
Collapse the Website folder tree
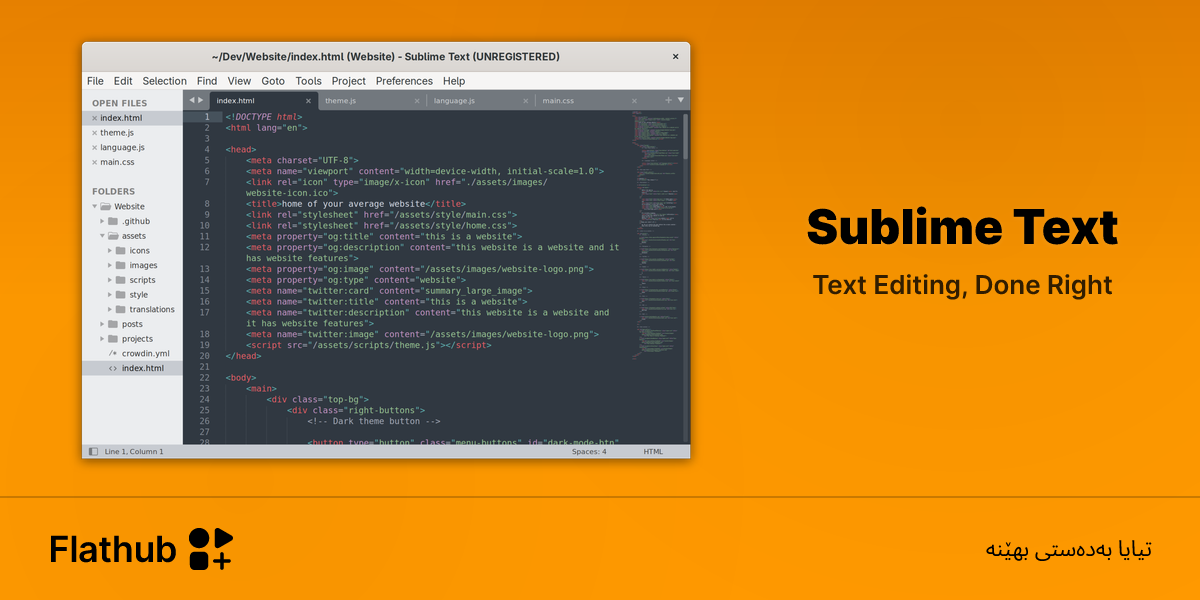93,207
